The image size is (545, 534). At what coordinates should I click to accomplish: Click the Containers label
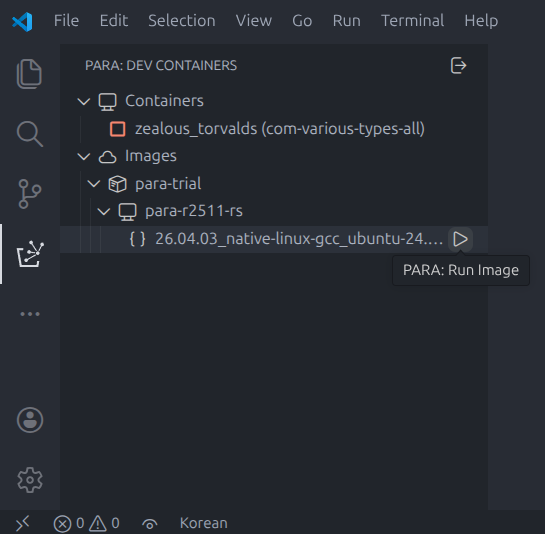pos(164,101)
